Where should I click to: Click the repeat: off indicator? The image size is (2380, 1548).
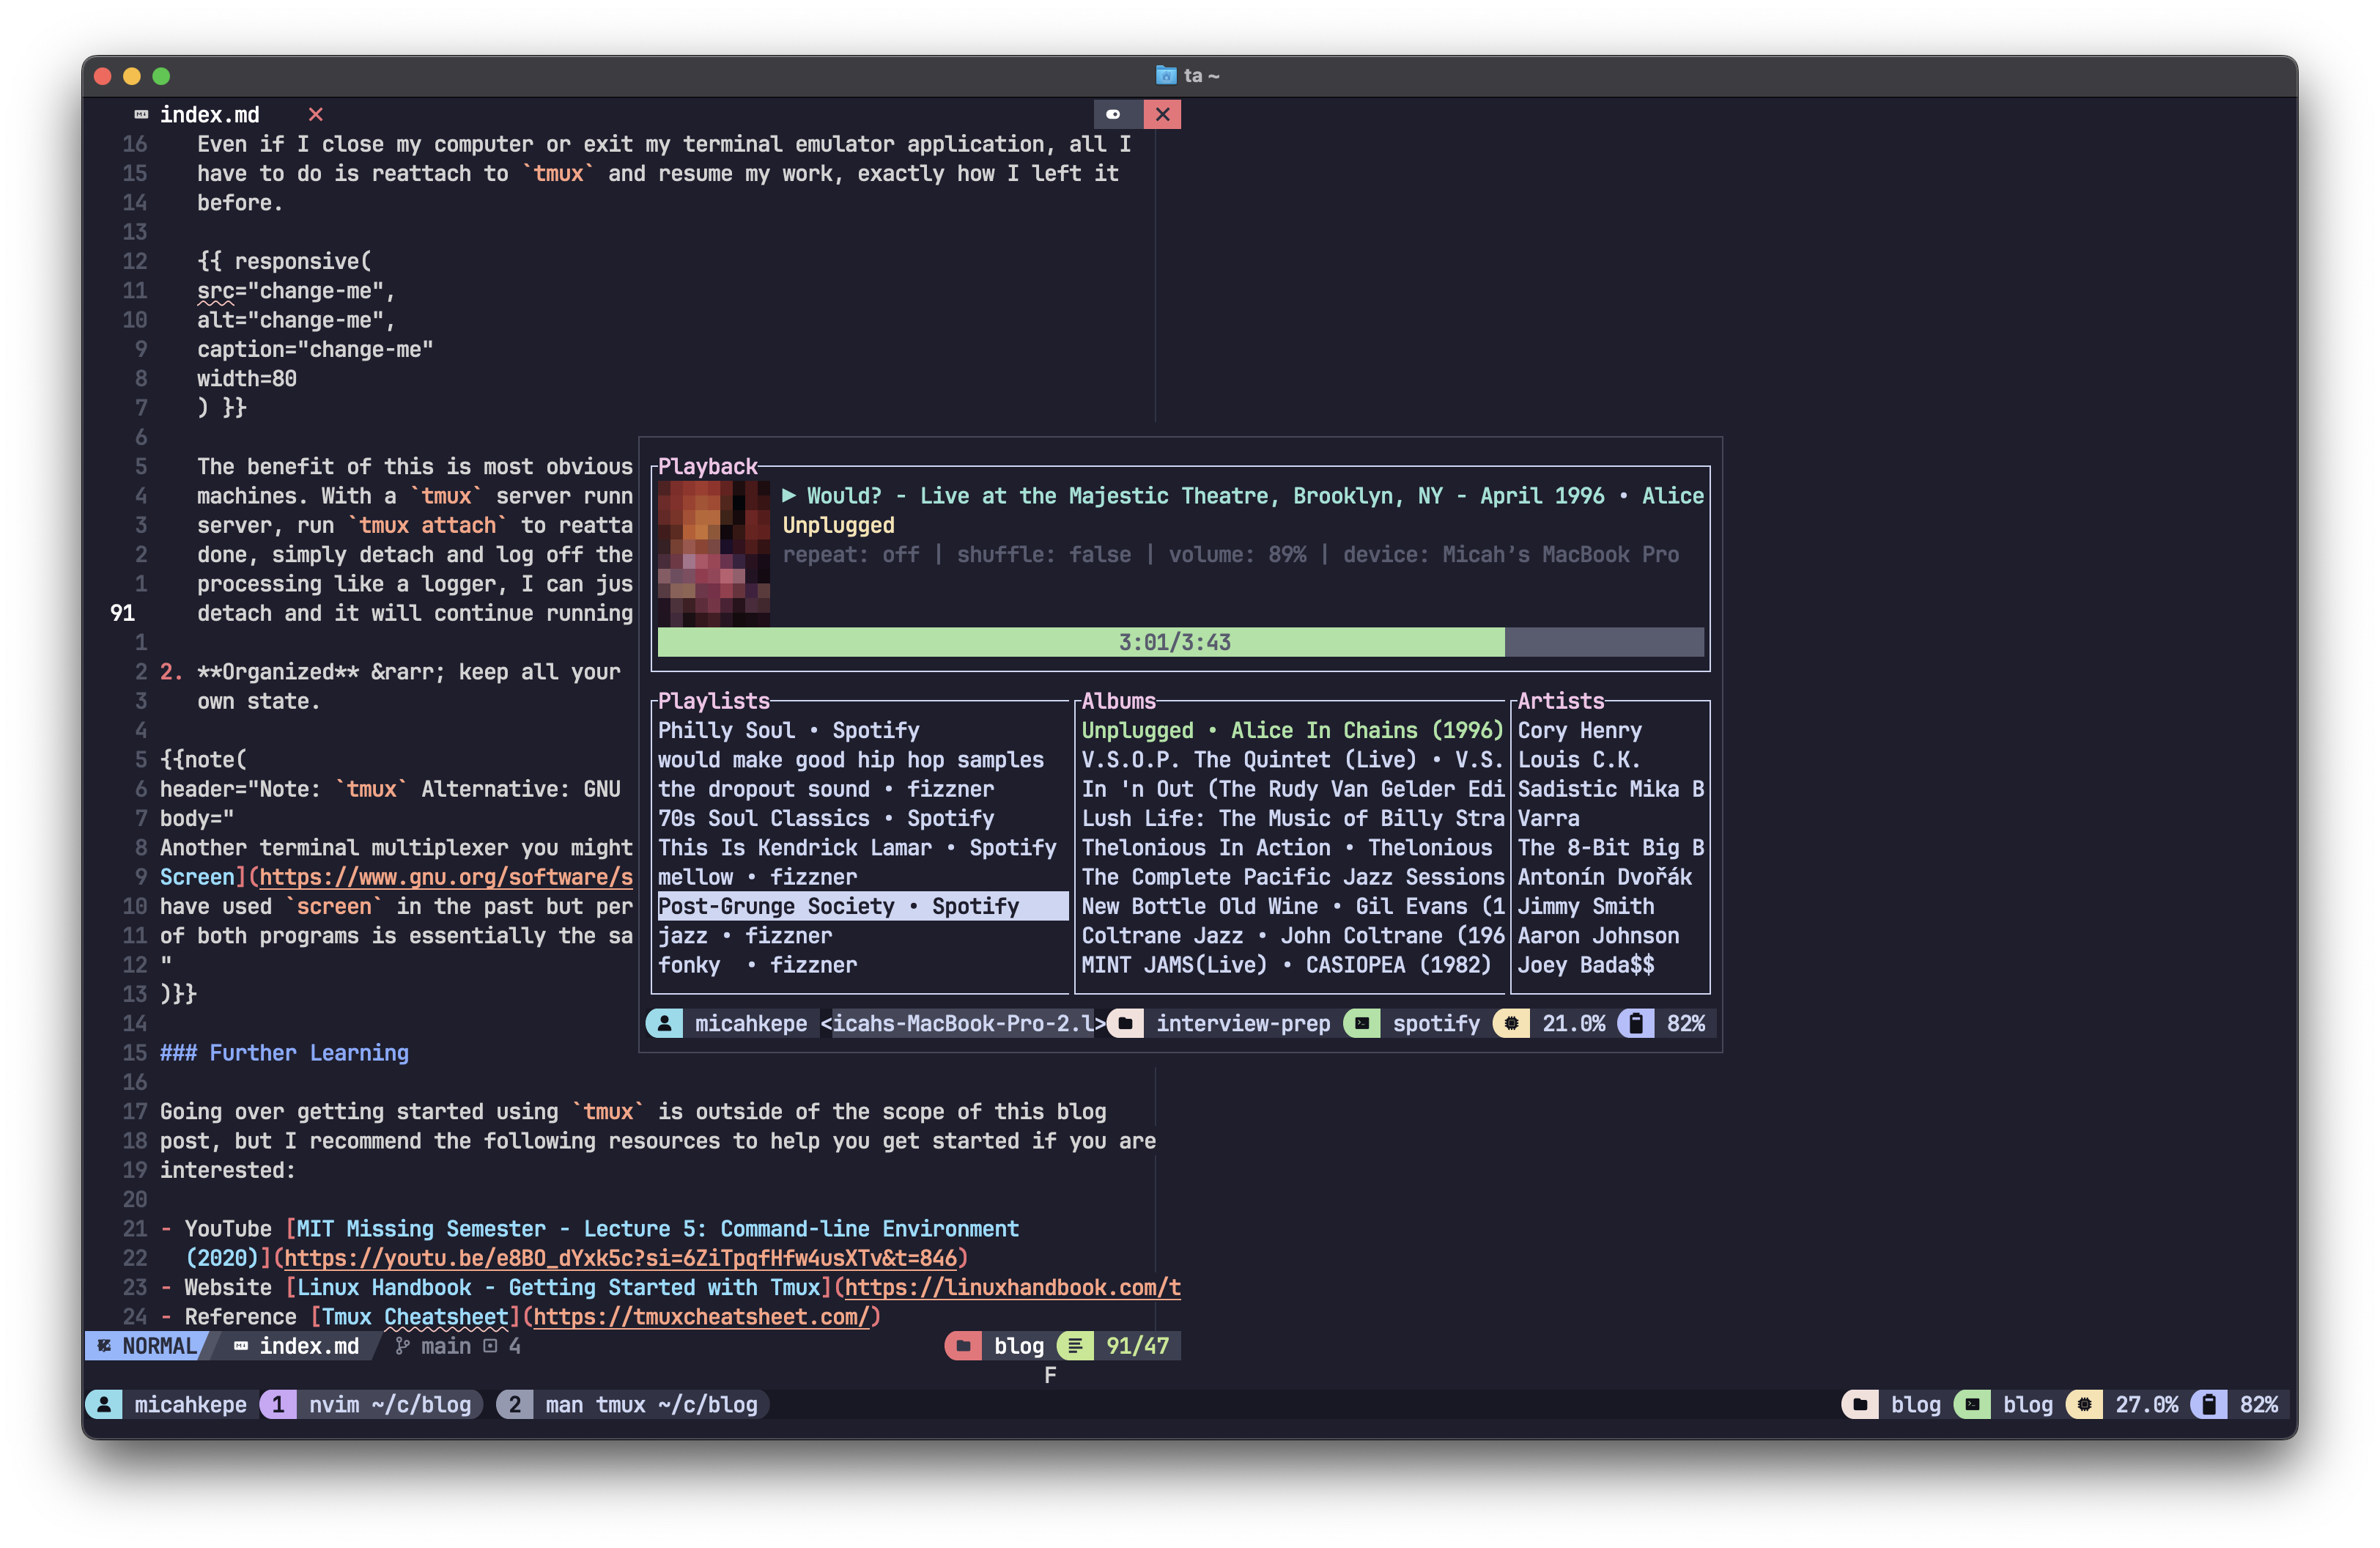(x=851, y=554)
